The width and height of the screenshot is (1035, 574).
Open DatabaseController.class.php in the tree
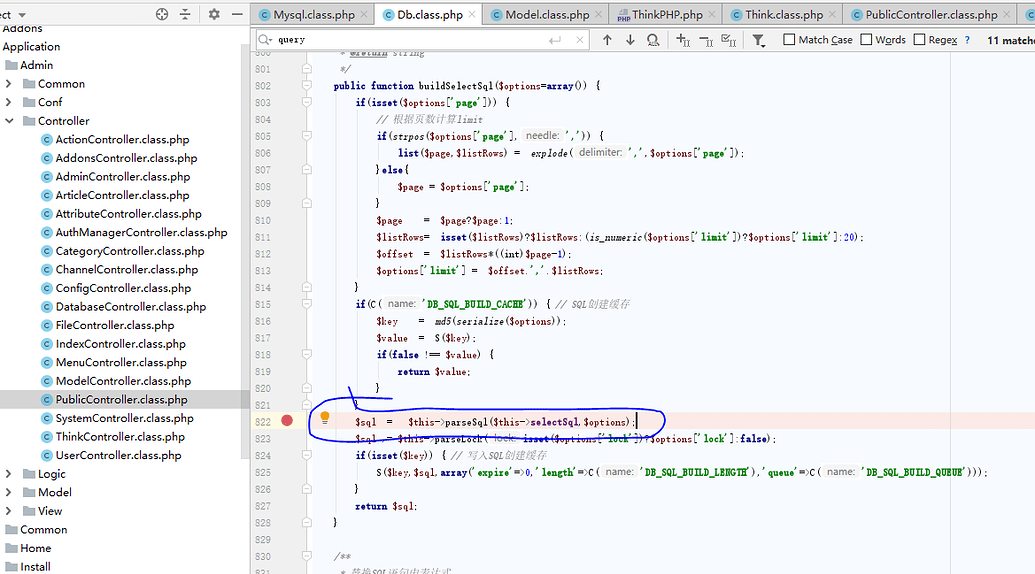[131, 306]
